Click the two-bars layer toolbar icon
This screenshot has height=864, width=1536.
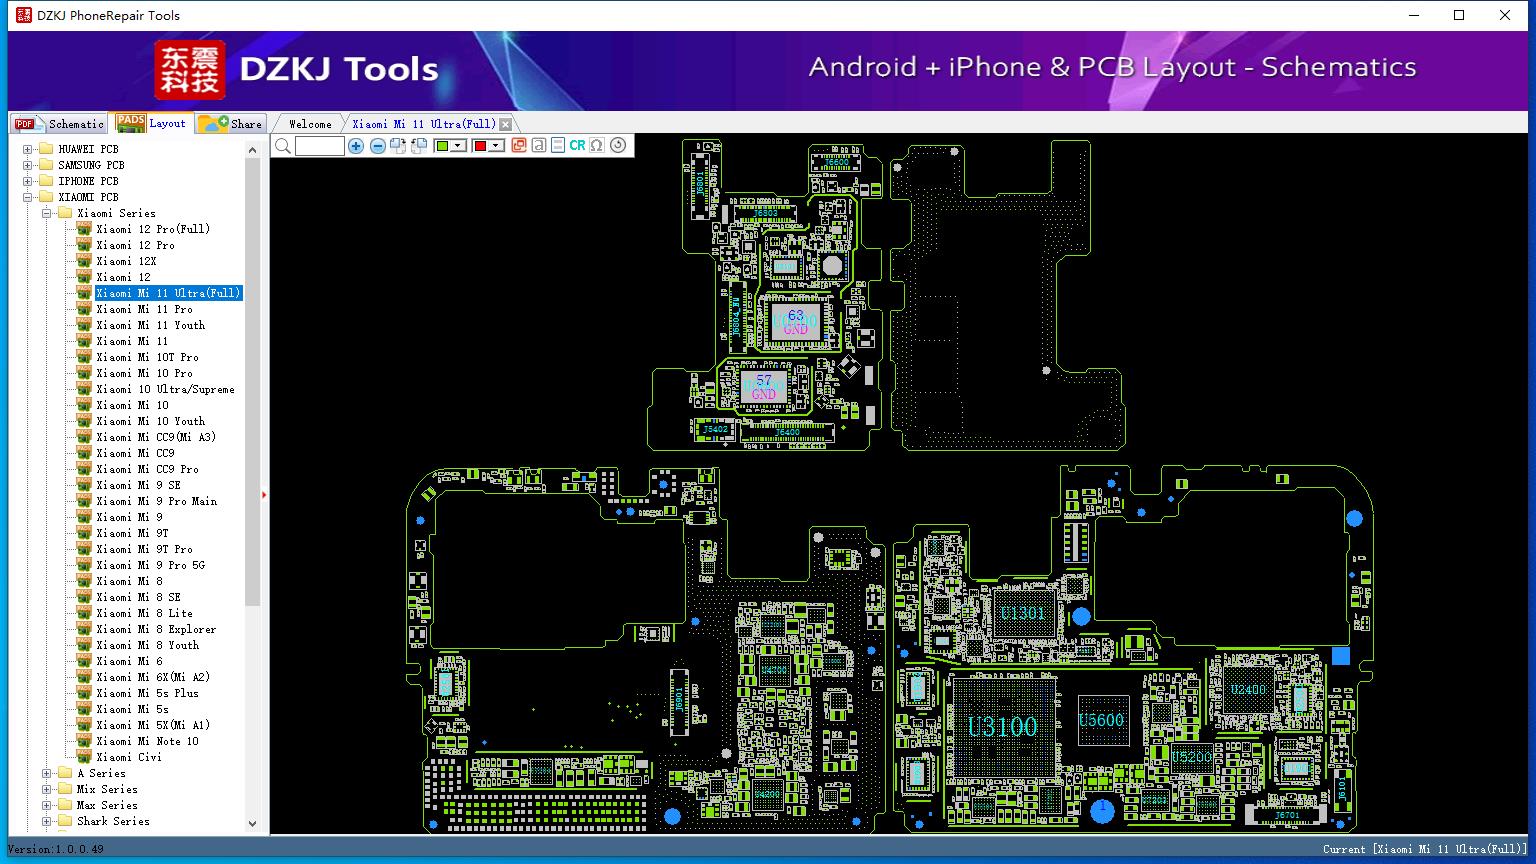(x=557, y=146)
